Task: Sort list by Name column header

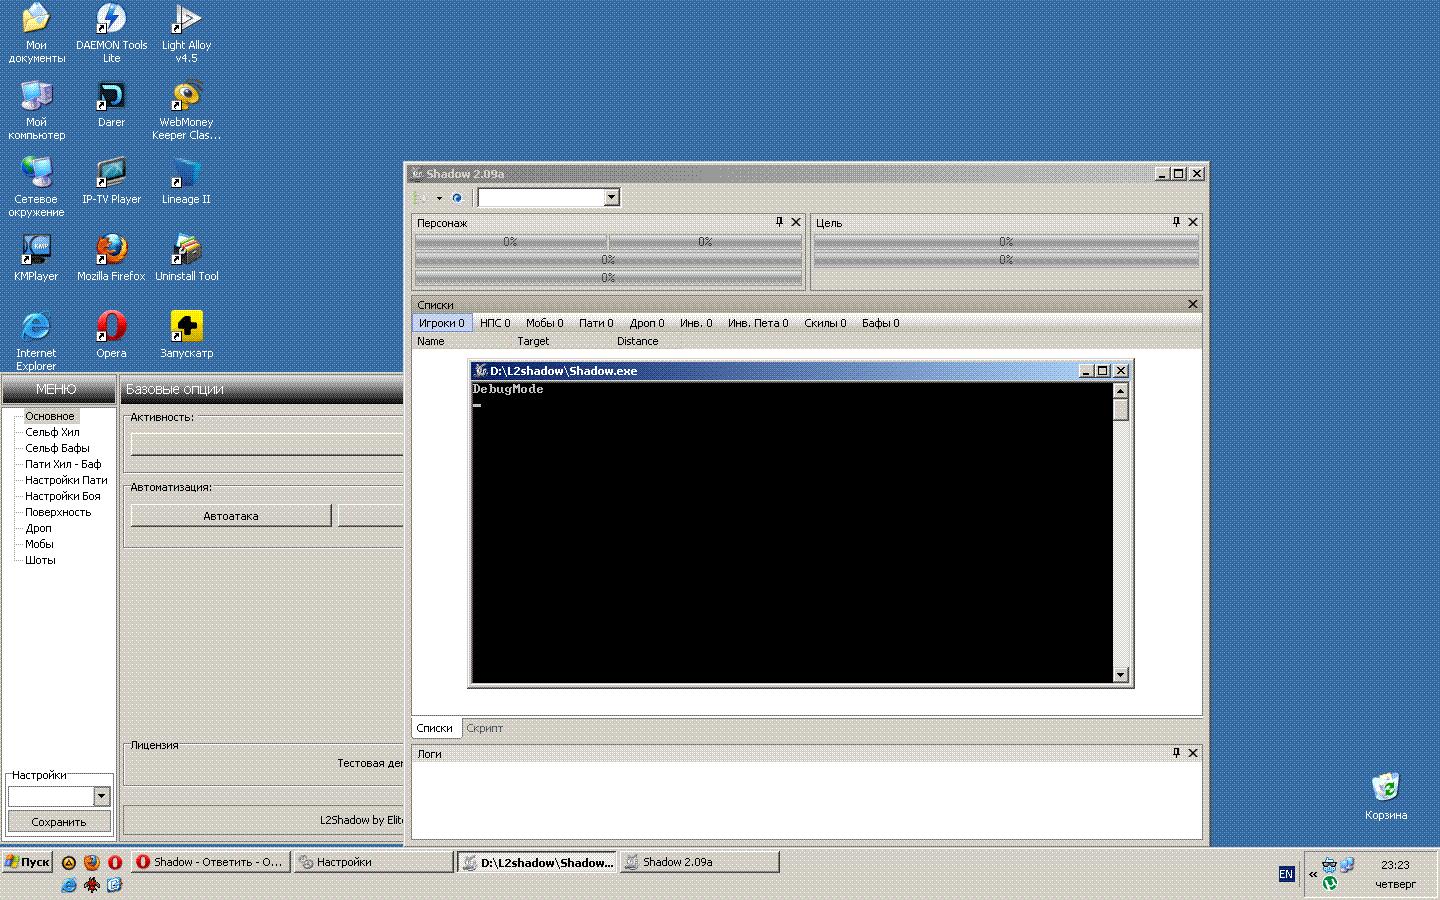Action: tap(430, 341)
